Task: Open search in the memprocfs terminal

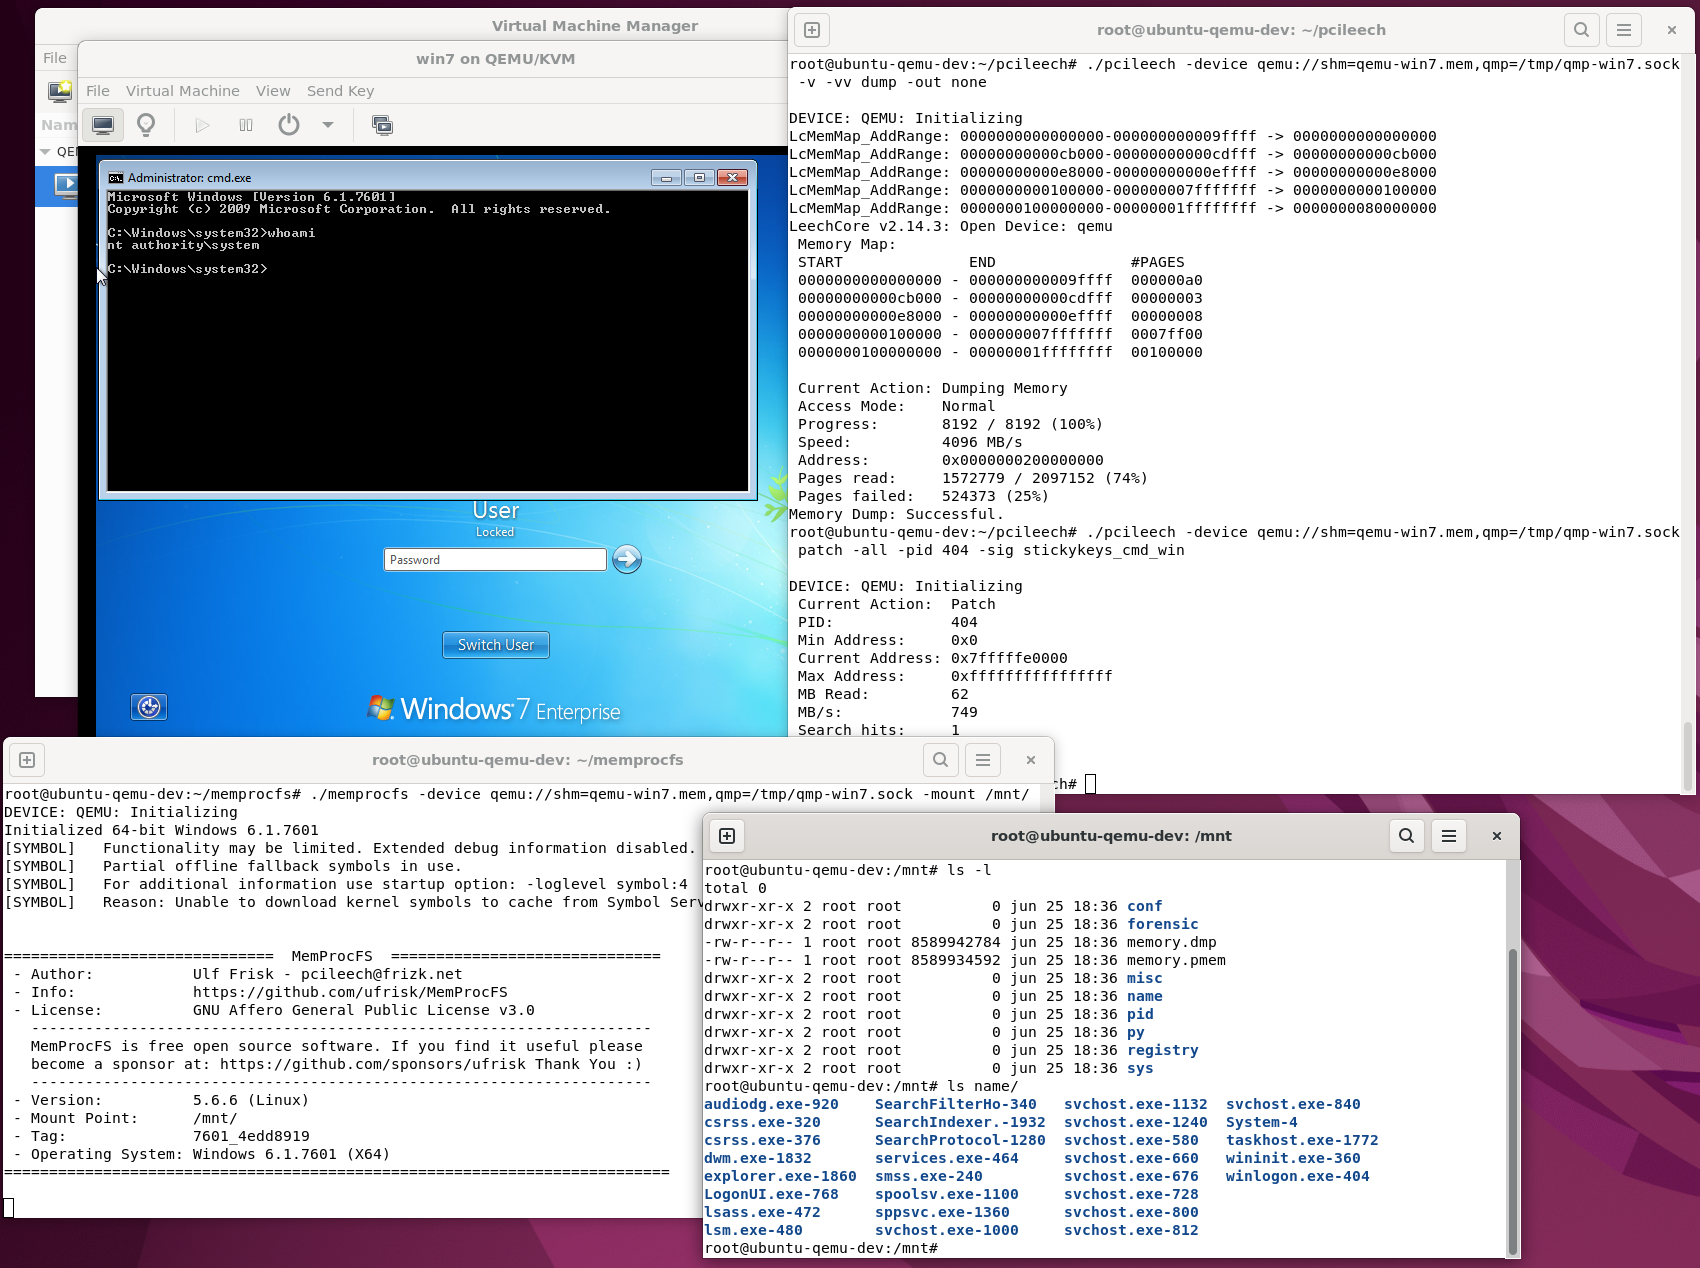Action: point(940,760)
